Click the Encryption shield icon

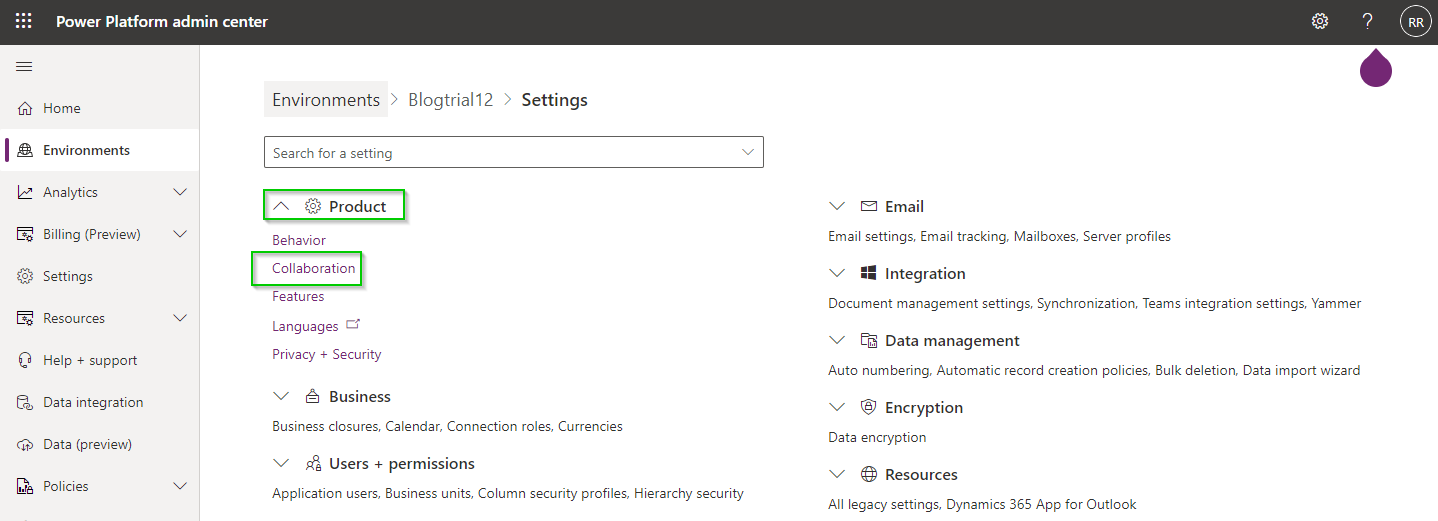(869, 407)
